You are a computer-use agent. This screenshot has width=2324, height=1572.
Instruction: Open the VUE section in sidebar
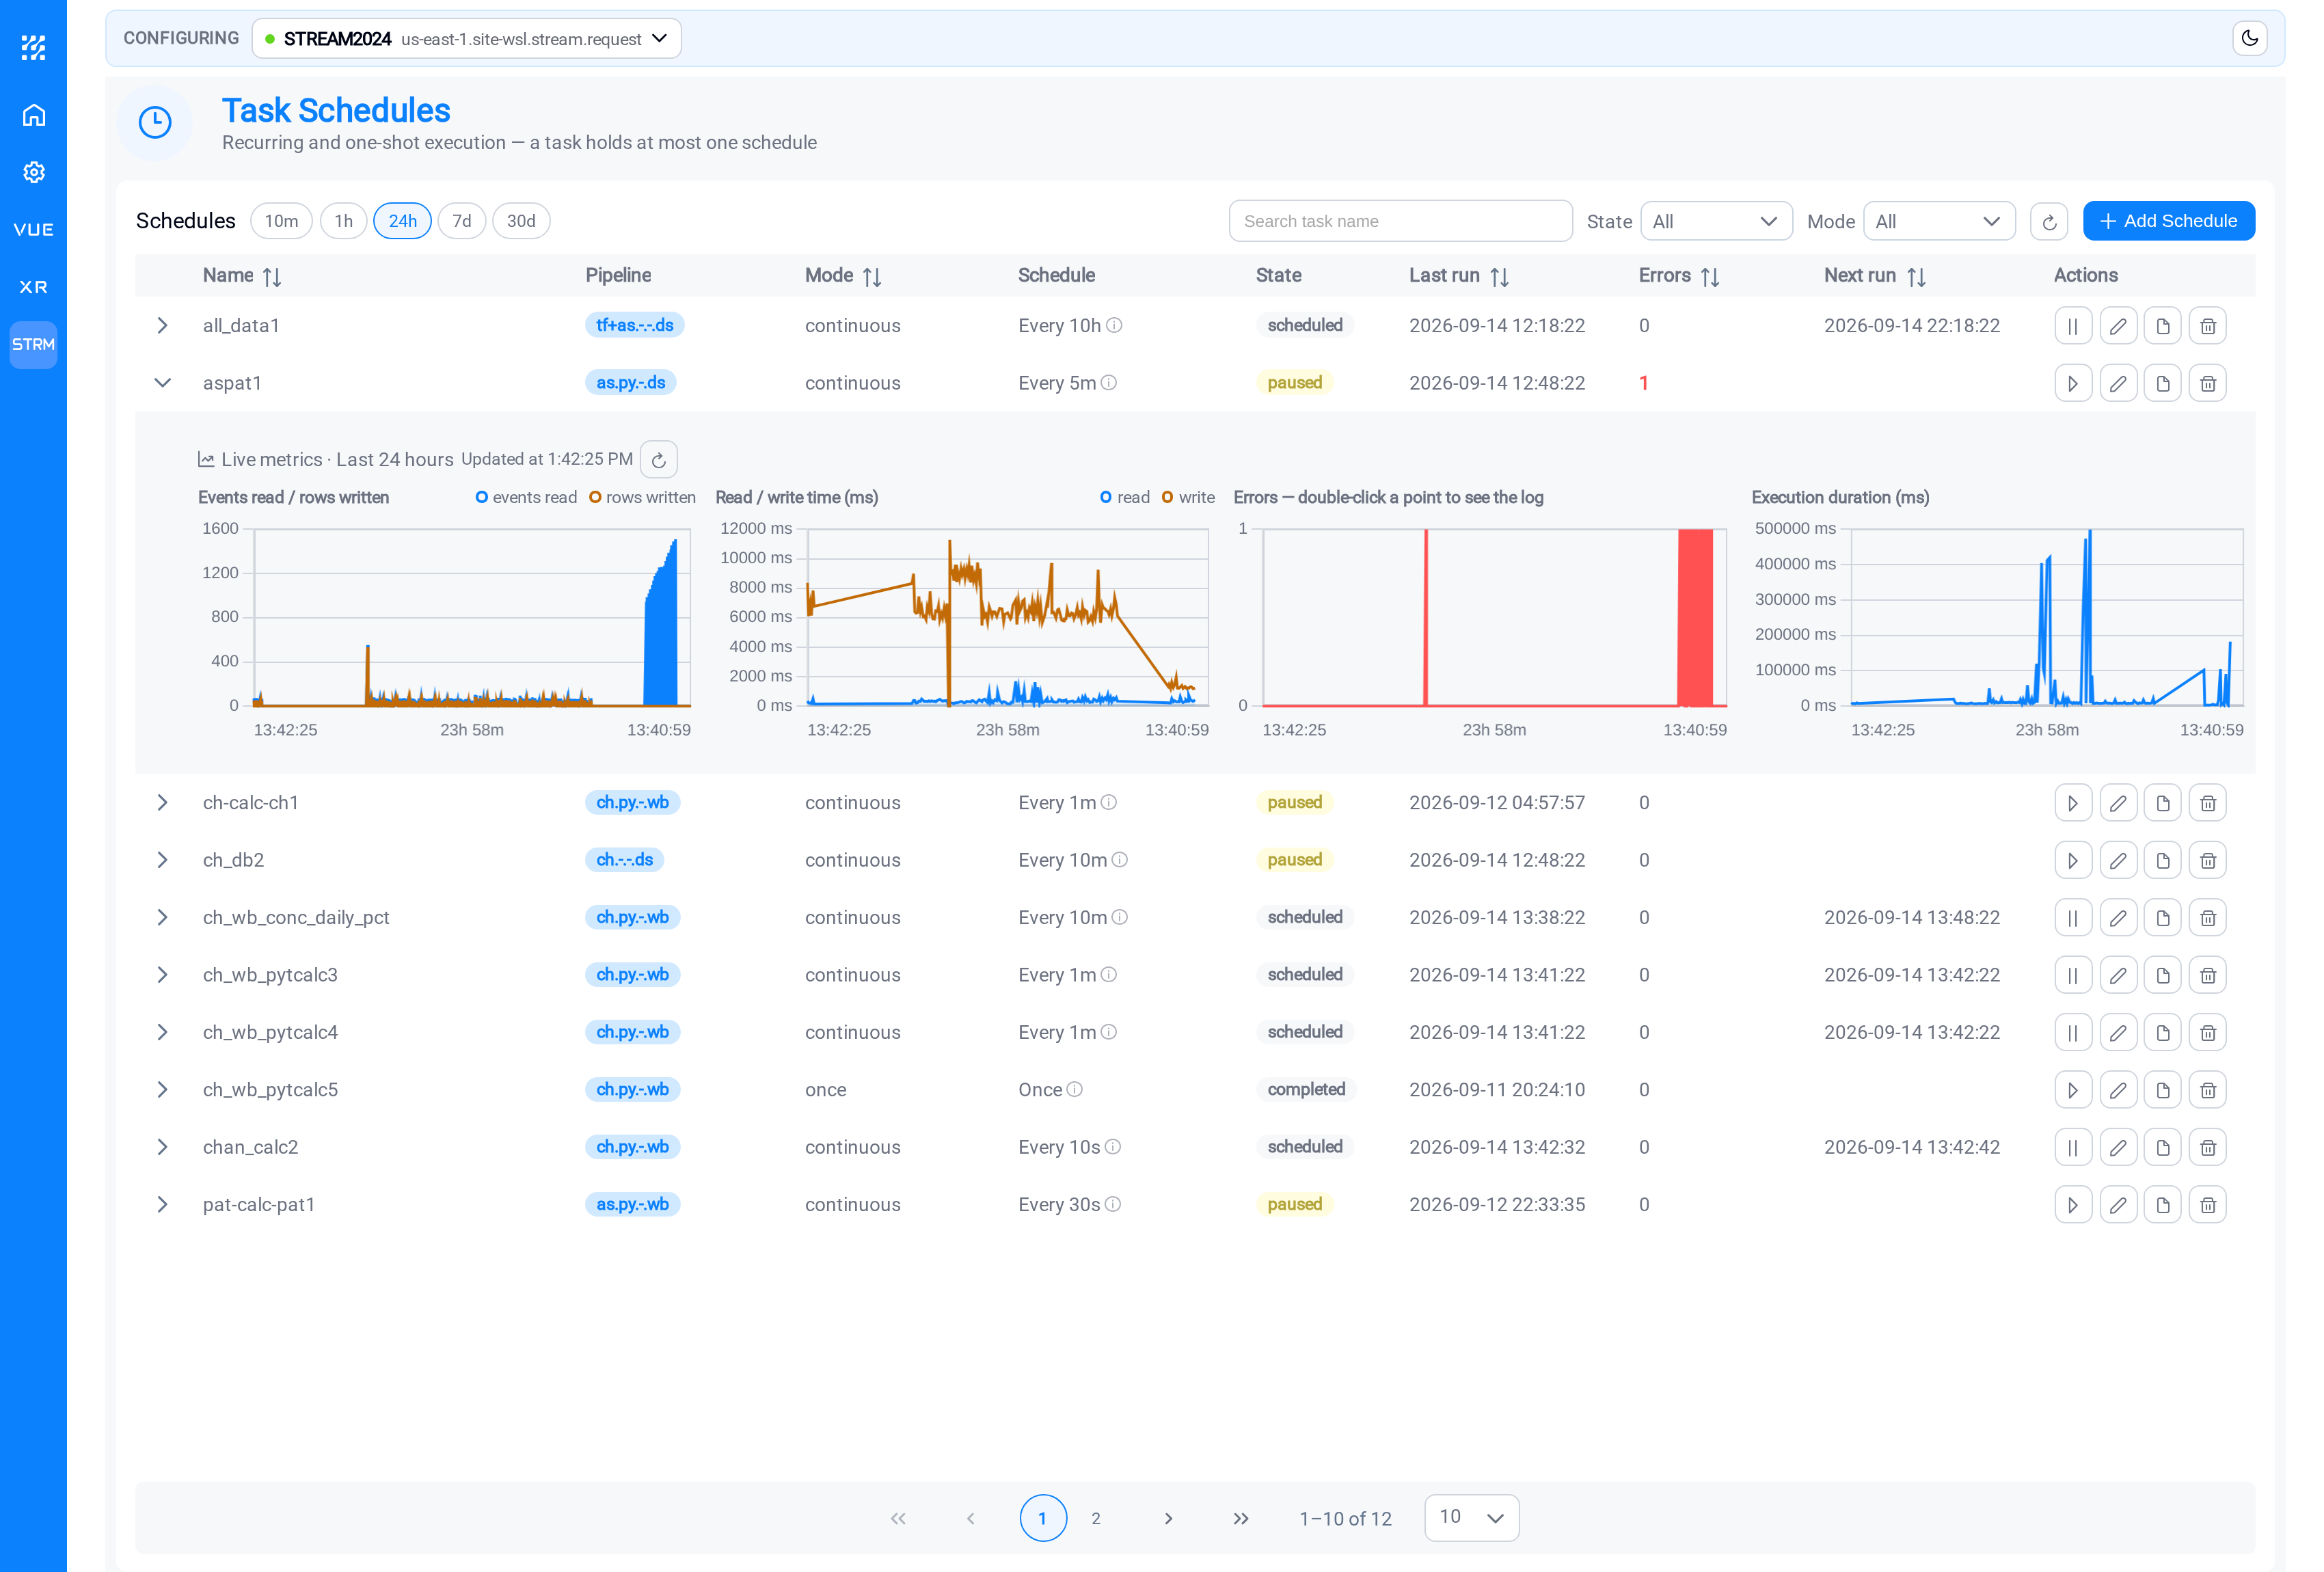coord(34,230)
